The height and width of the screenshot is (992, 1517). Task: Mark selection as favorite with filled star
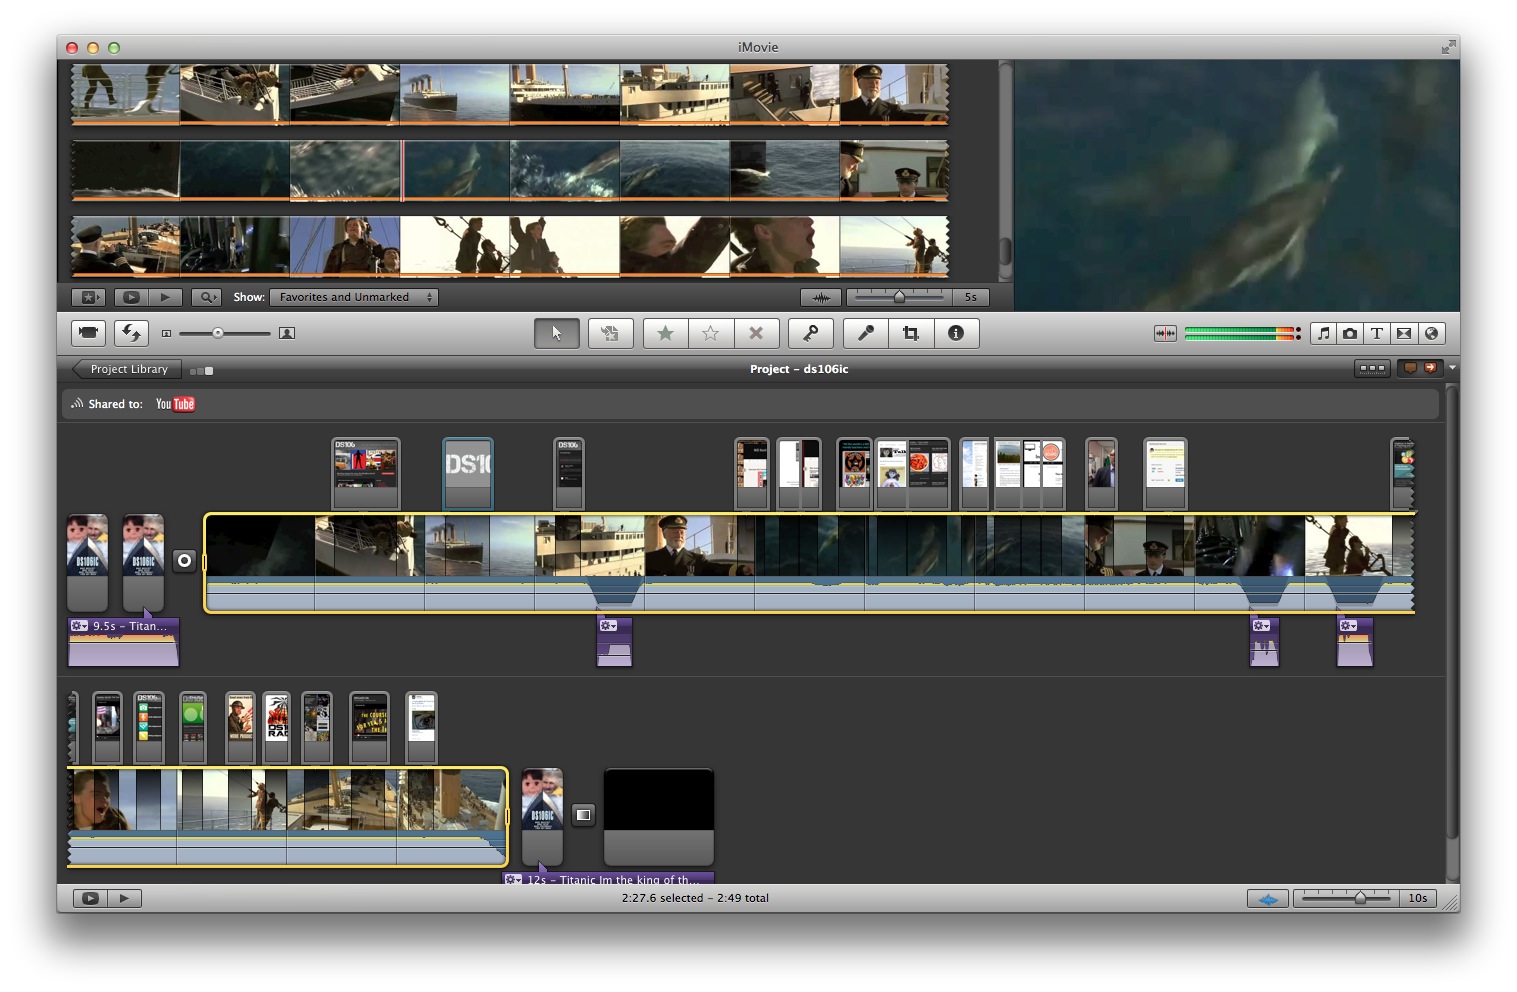click(665, 333)
